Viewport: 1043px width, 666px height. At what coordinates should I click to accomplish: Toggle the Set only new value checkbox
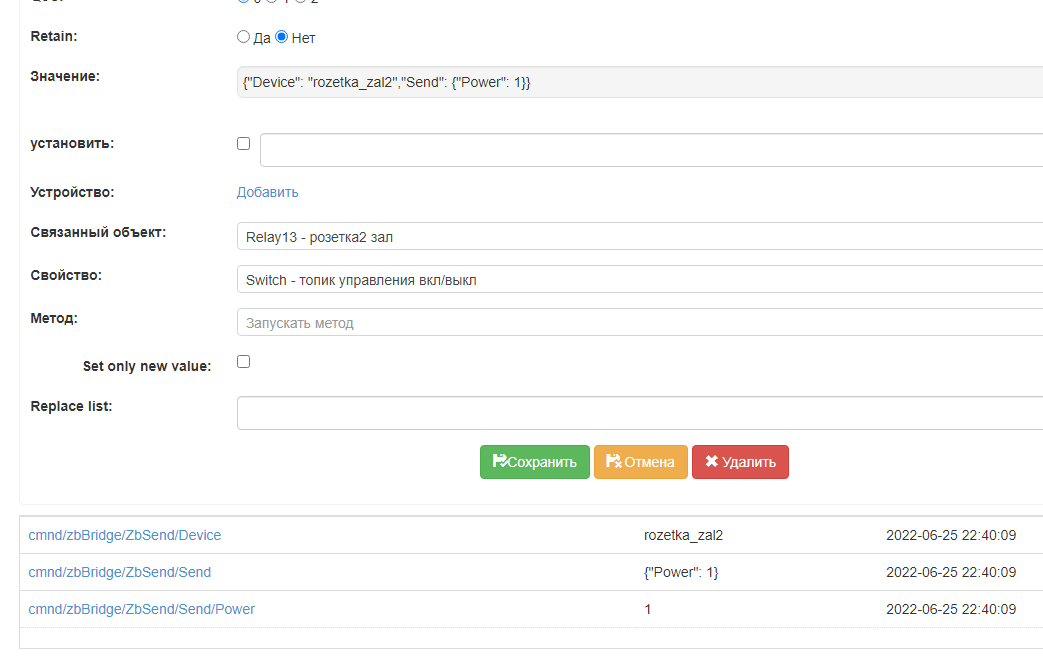pyautogui.click(x=243, y=362)
